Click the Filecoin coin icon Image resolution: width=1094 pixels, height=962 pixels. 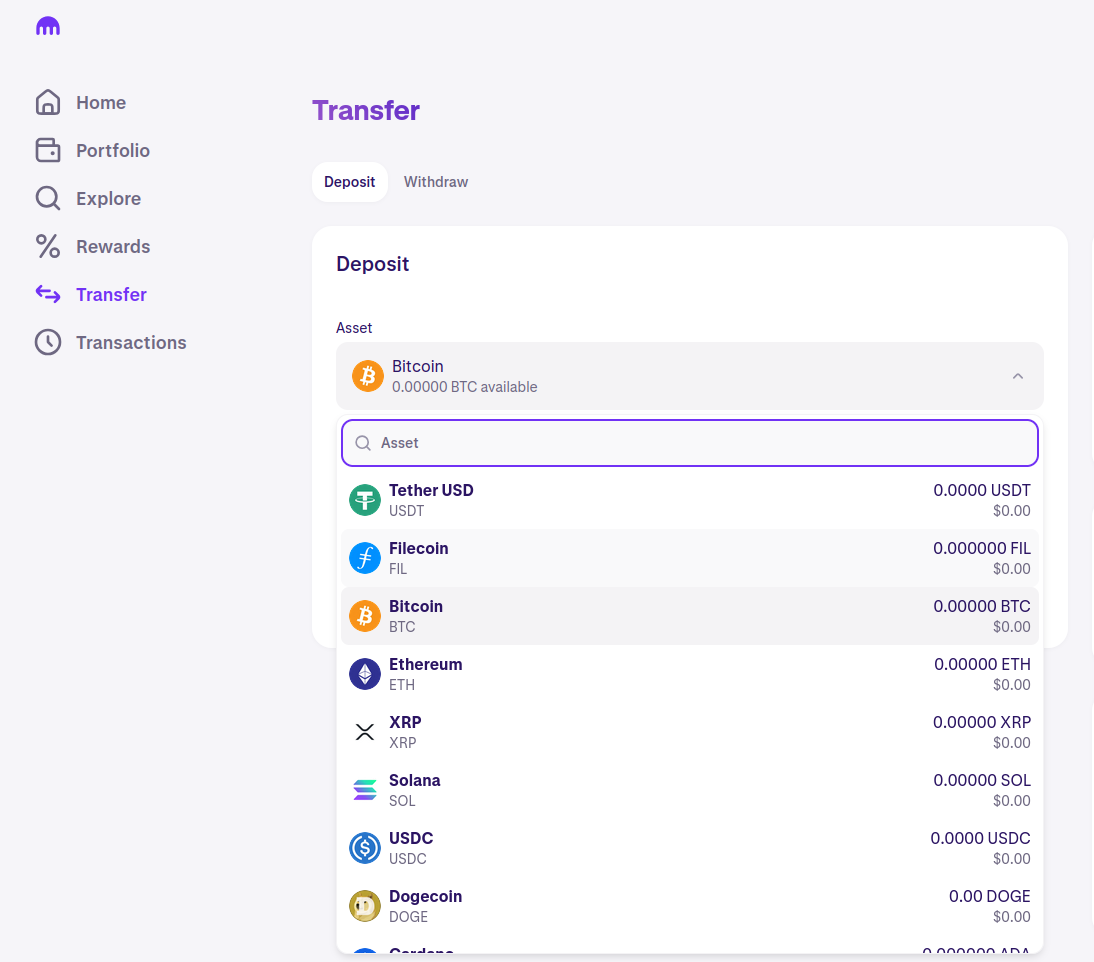(365, 558)
